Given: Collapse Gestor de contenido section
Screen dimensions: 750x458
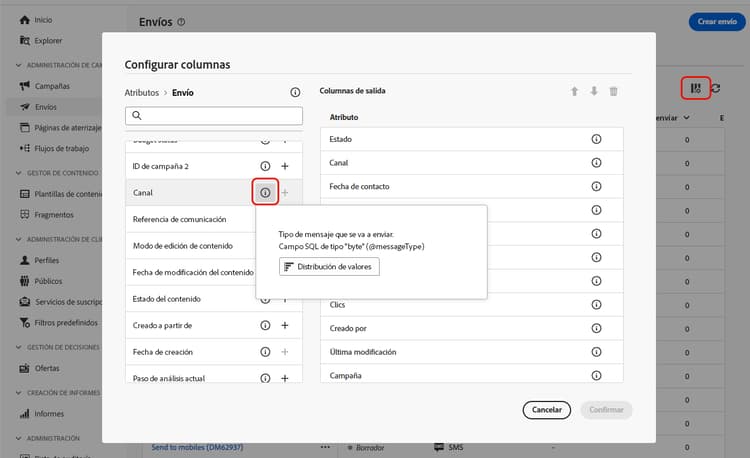Looking at the screenshot, I should (x=19, y=173).
